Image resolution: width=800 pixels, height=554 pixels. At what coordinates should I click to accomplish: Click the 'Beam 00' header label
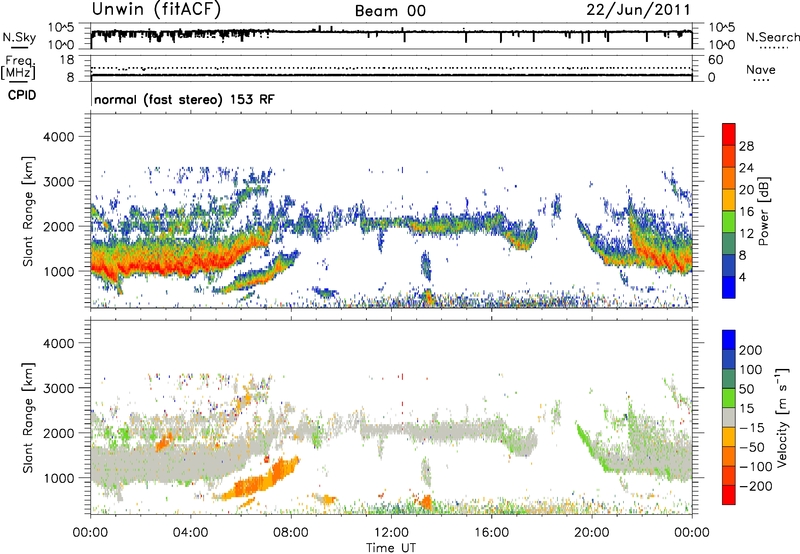point(390,11)
